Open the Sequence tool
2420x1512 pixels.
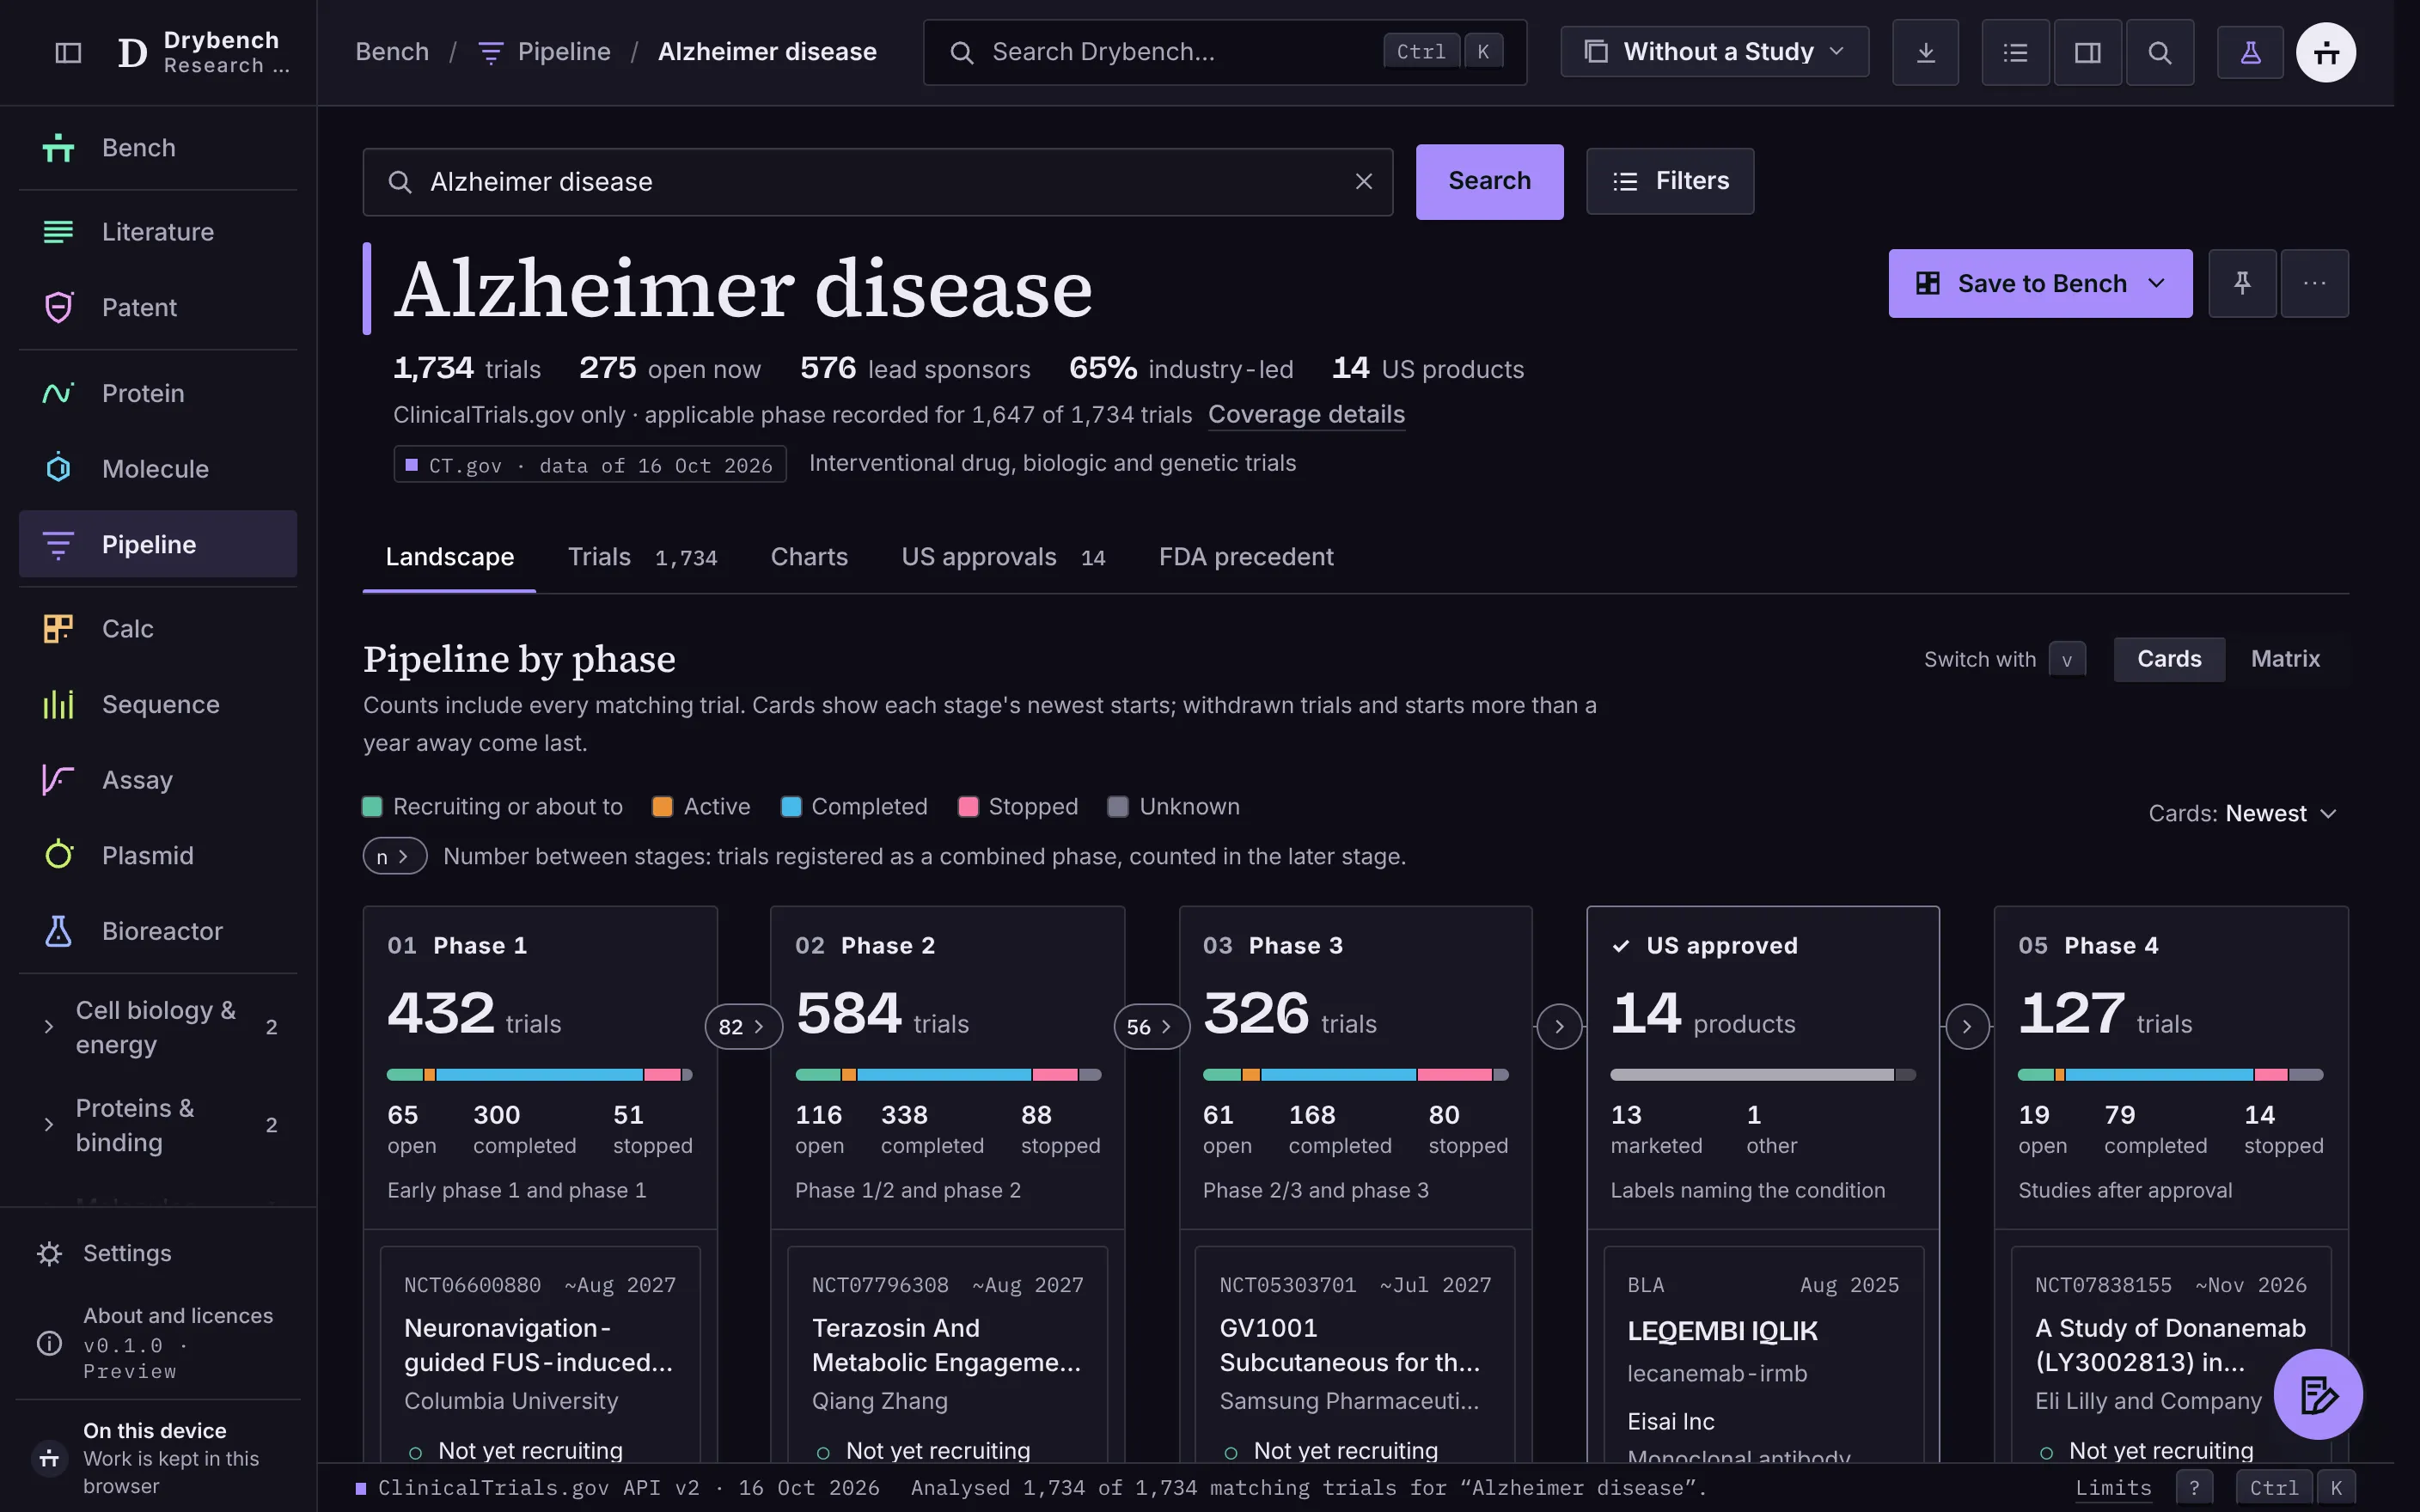click(158, 705)
